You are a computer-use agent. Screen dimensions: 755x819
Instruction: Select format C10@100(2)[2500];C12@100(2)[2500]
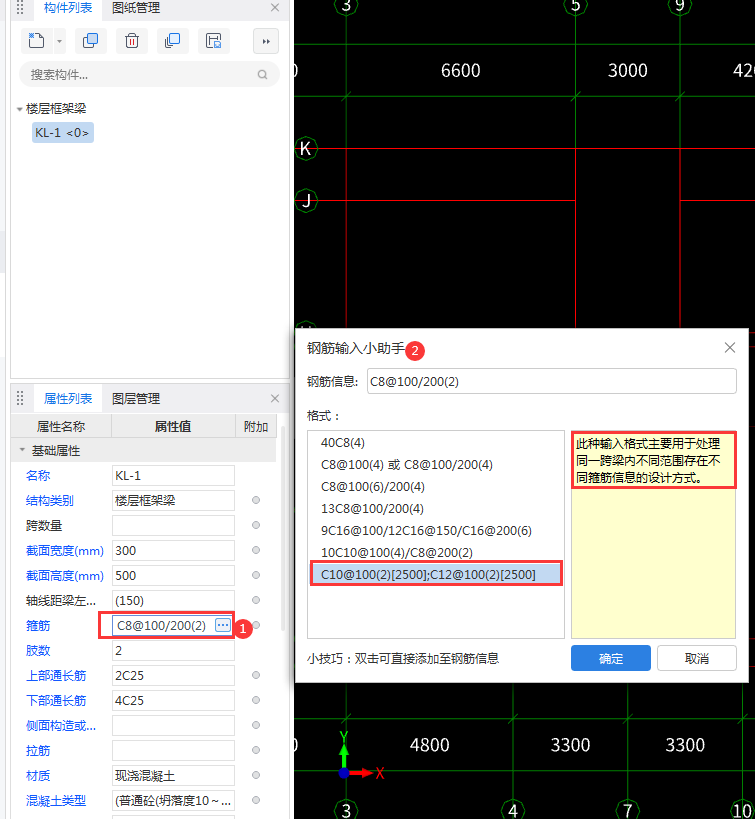pyautogui.click(x=436, y=575)
